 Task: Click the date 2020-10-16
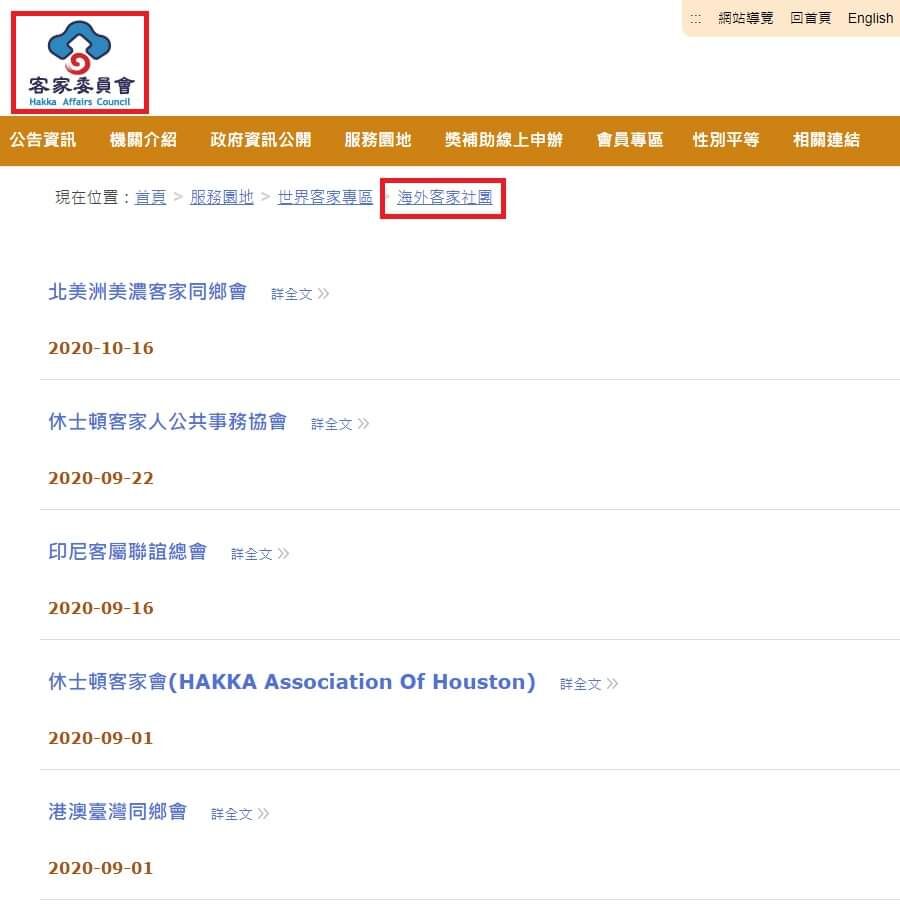pos(101,348)
